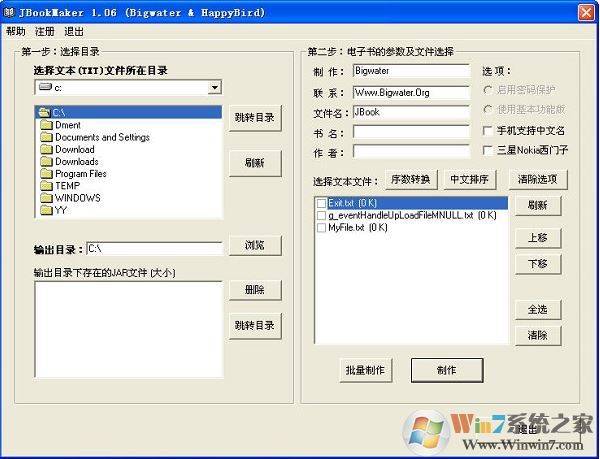
Task: Click the 联系 input with Www.Bigwater.Org
Action: [x=411, y=93]
